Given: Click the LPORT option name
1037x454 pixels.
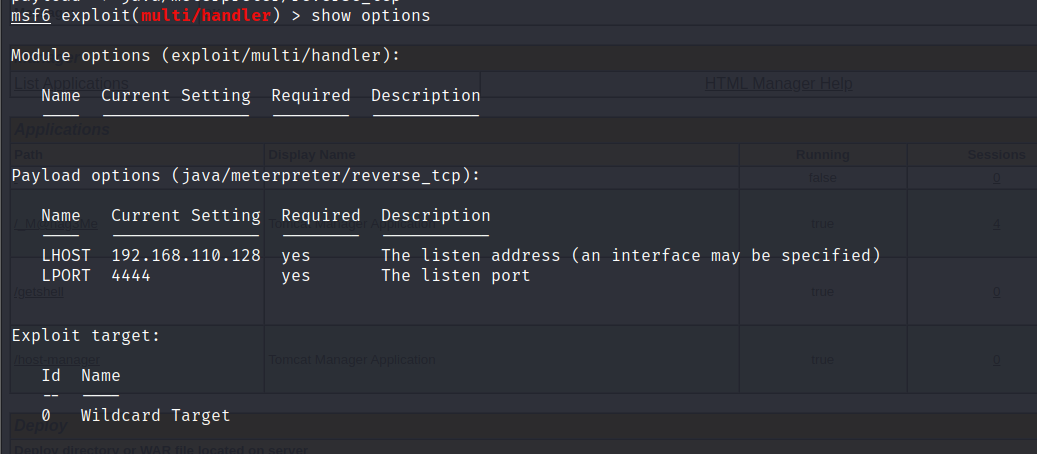Looking at the screenshot, I should click(66, 275).
